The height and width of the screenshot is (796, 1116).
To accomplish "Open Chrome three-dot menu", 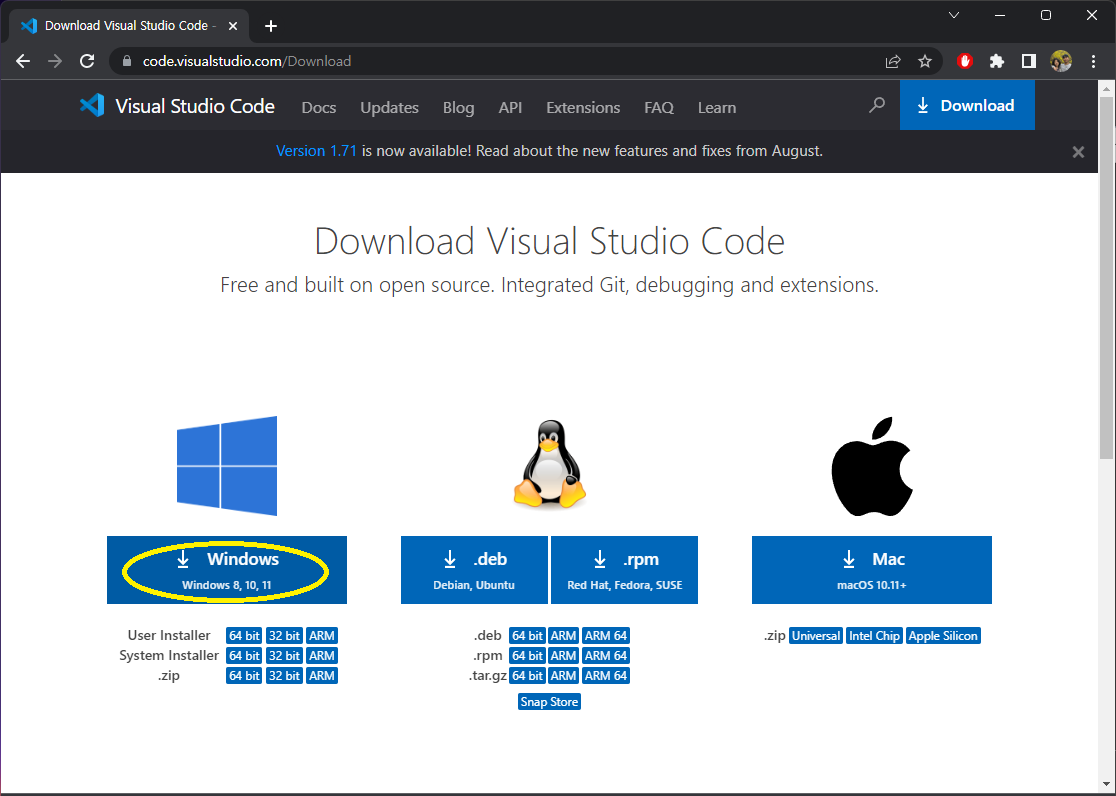I will (1093, 61).
